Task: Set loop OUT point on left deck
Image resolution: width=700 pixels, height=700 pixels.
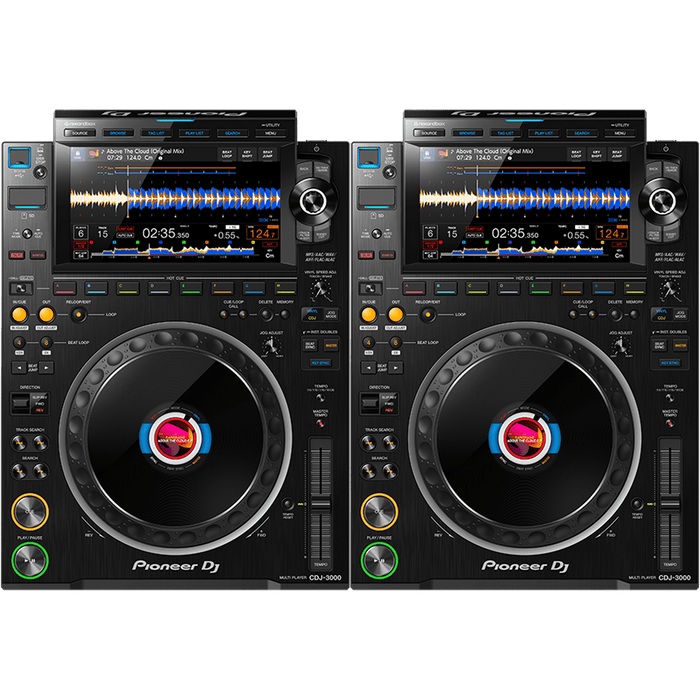Action: [46, 315]
